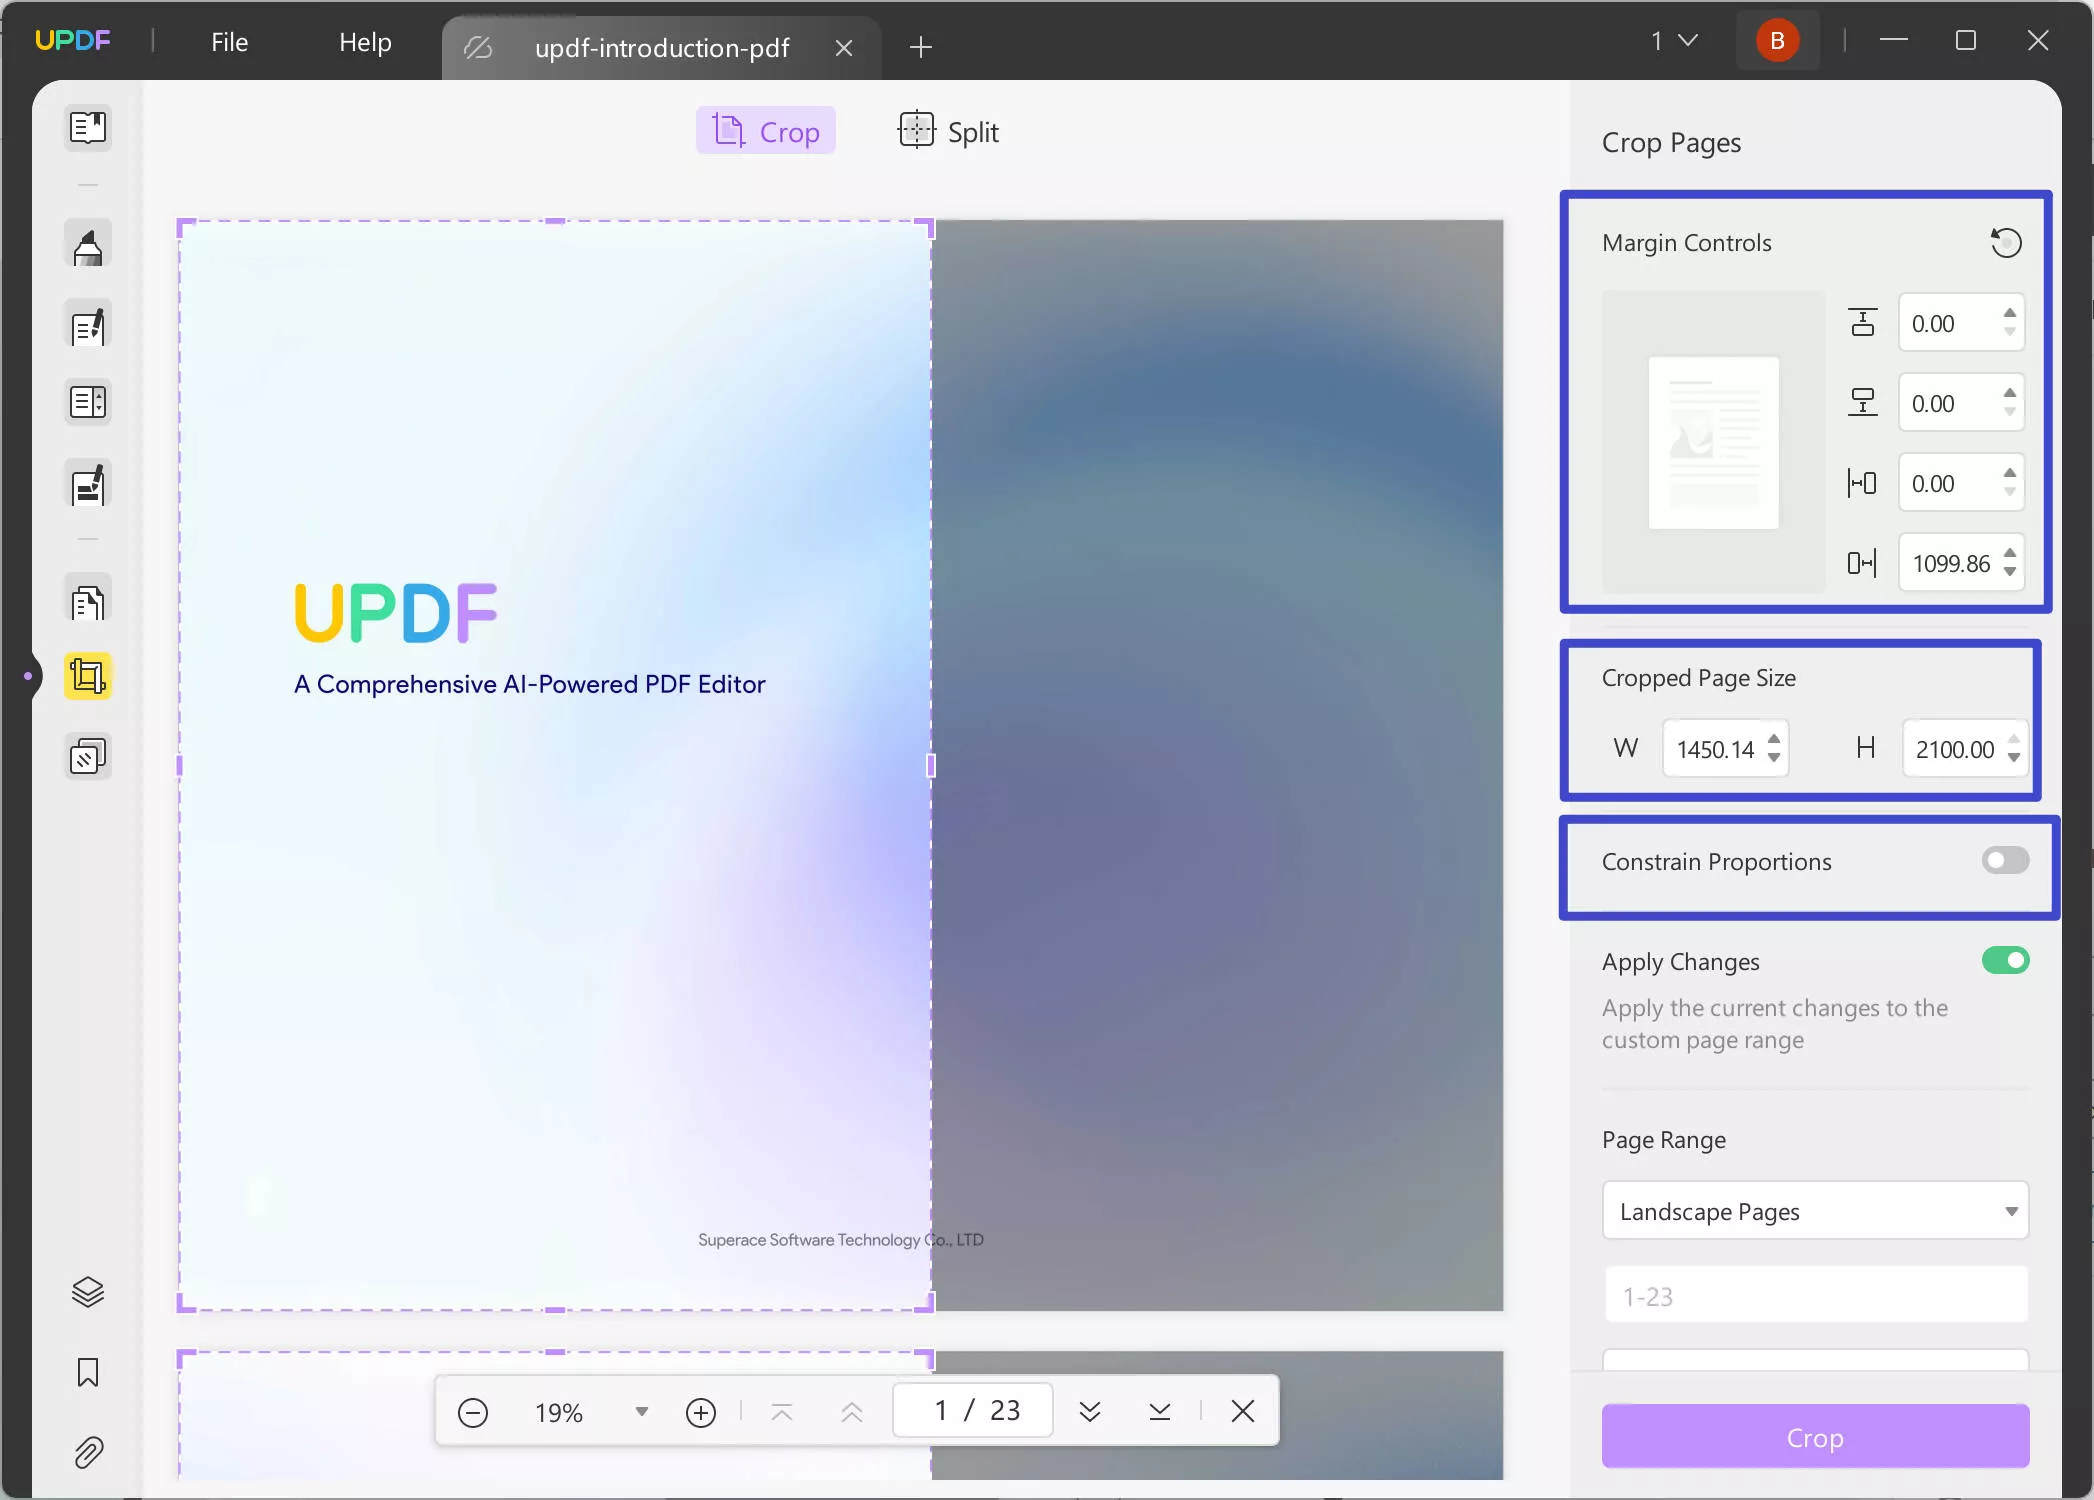This screenshot has width=2094, height=1500.
Task: Decrease the right margin 1099.86 value
Action: coord(2010,573)
